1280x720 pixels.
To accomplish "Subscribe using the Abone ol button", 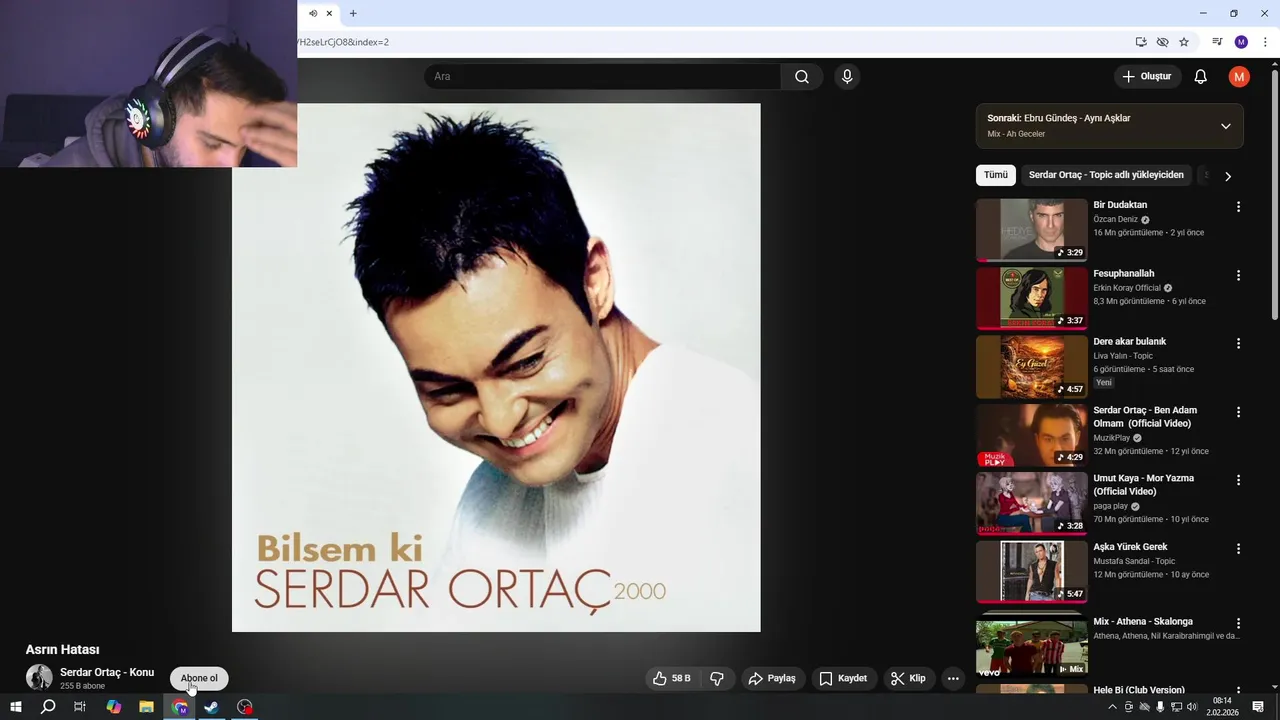I will 199,678.
